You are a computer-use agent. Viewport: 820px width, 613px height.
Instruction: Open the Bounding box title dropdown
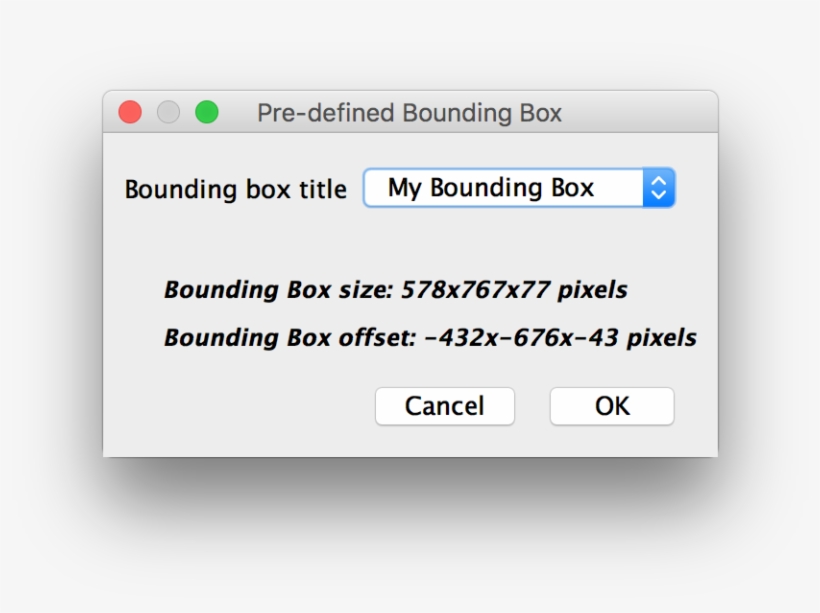519,188
